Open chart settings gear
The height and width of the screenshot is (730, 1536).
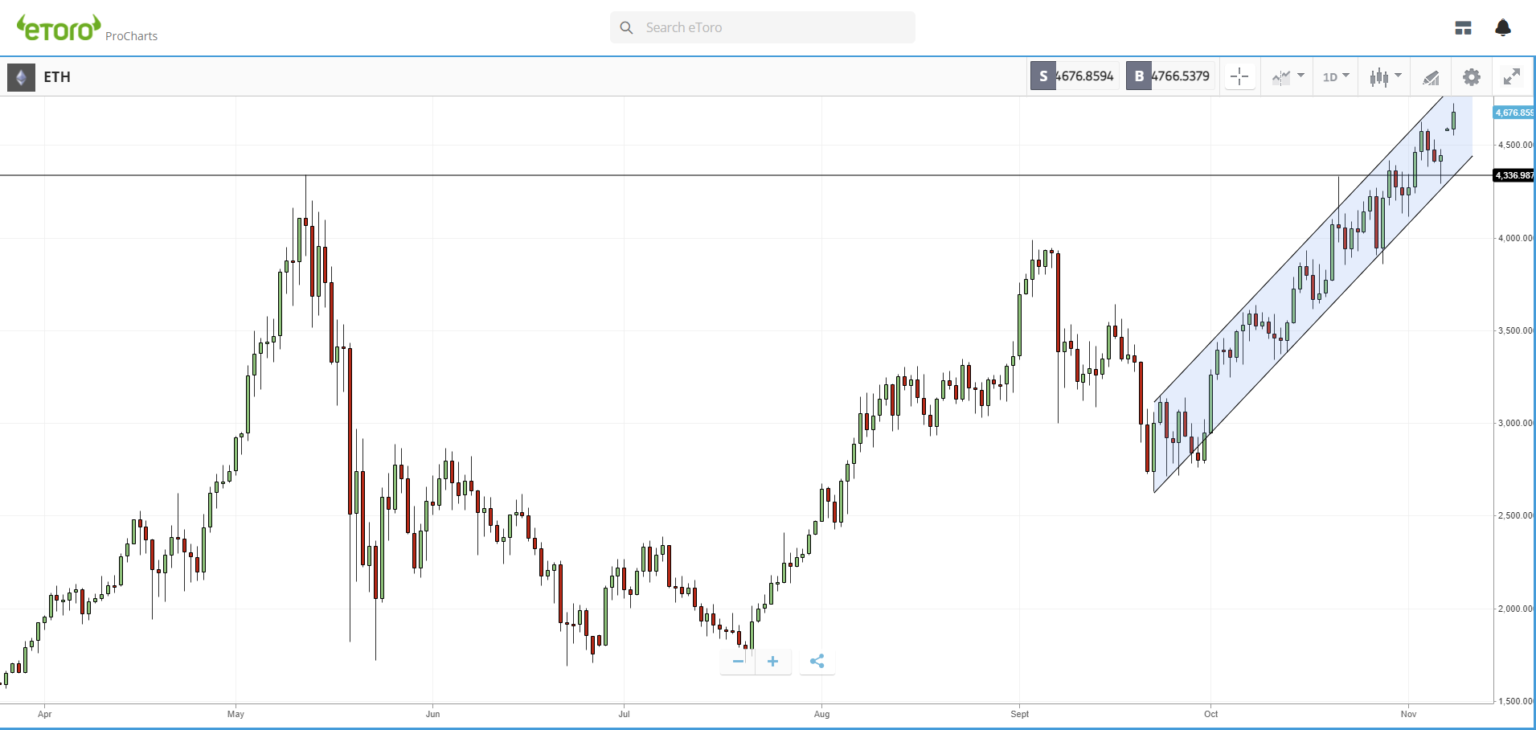[1471, 77]
